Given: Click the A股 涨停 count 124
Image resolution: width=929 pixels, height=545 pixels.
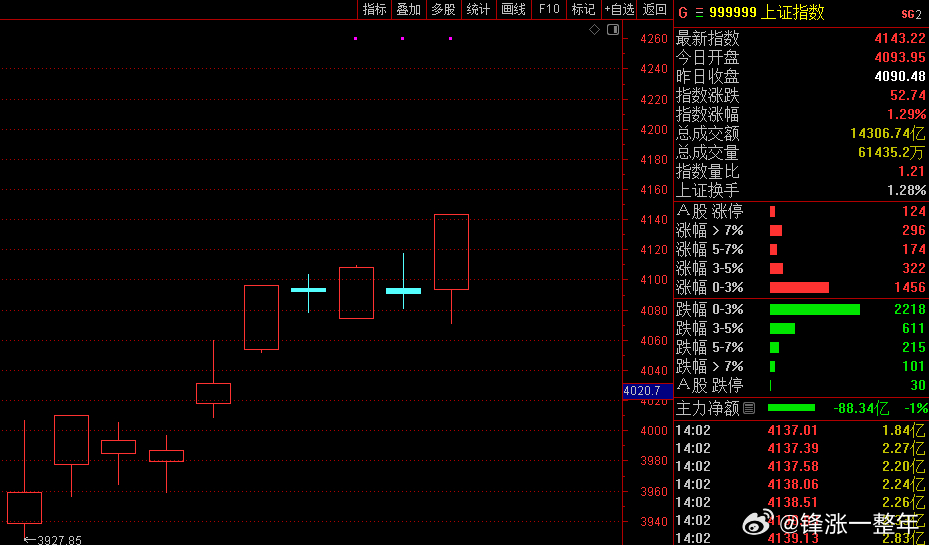Looking at the screenshot, I should [x=914, y=211].
